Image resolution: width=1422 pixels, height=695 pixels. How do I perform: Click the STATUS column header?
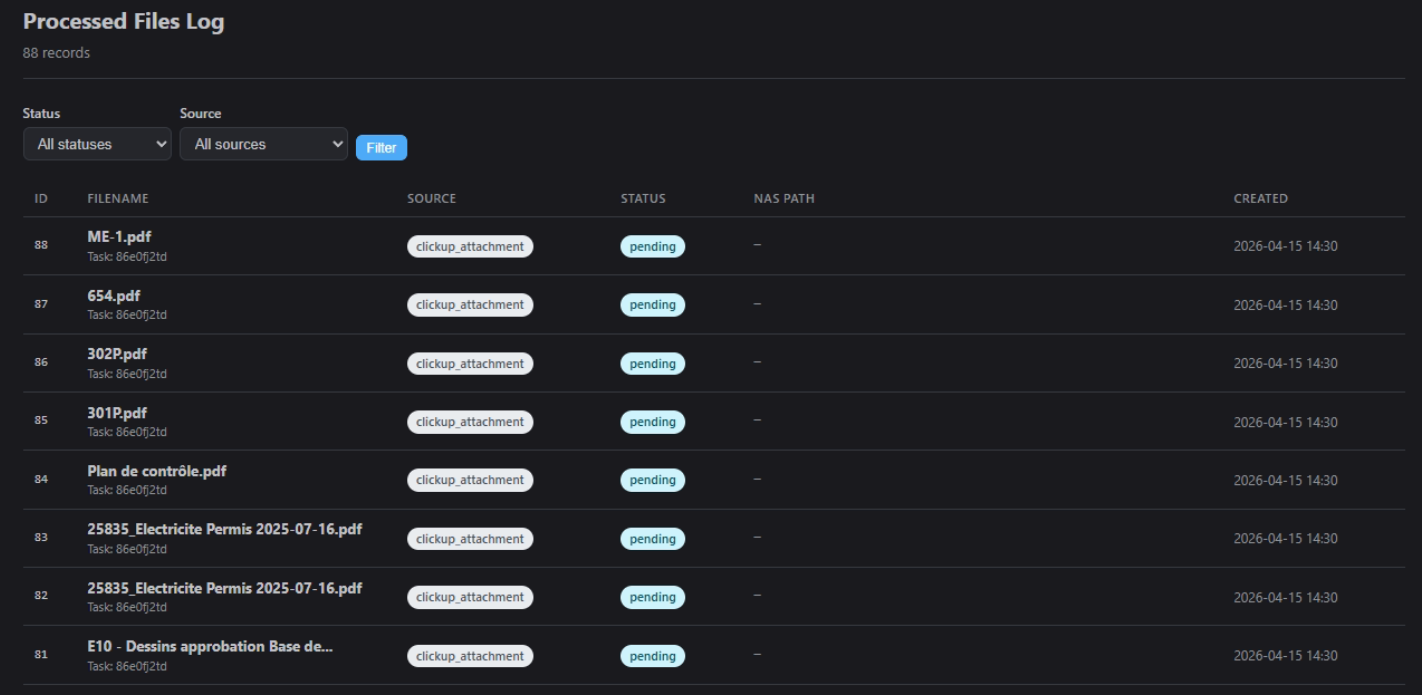coord(643,199)
